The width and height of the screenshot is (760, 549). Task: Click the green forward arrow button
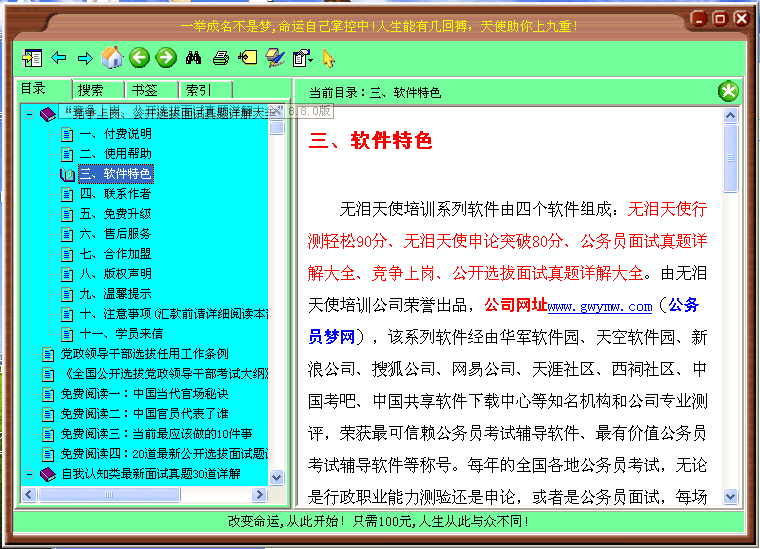pos(166,58)
